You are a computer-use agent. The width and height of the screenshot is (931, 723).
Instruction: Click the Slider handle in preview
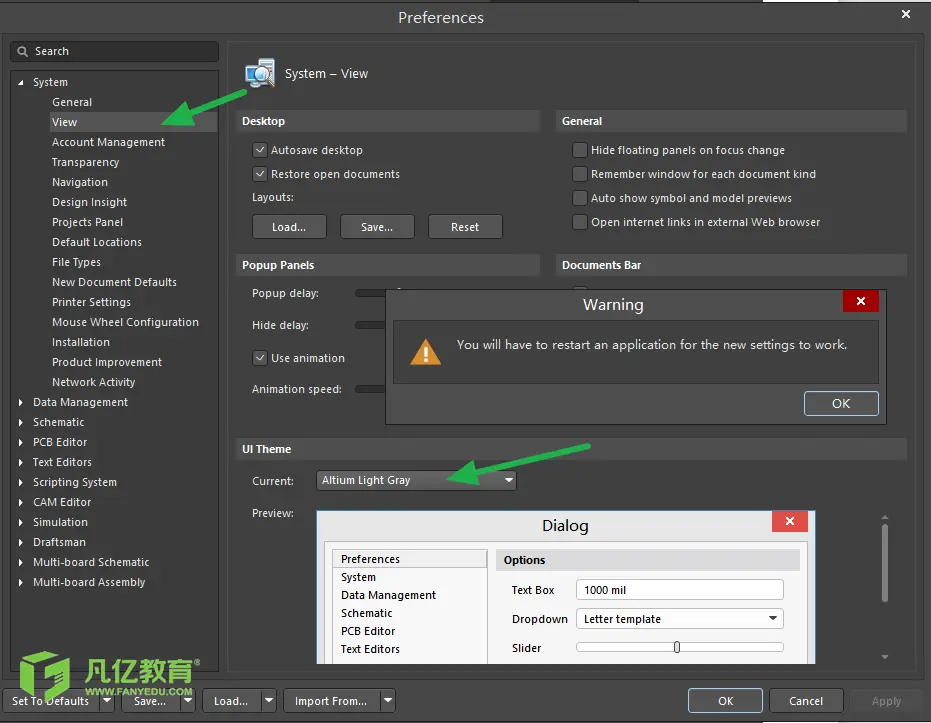[677, 647]
